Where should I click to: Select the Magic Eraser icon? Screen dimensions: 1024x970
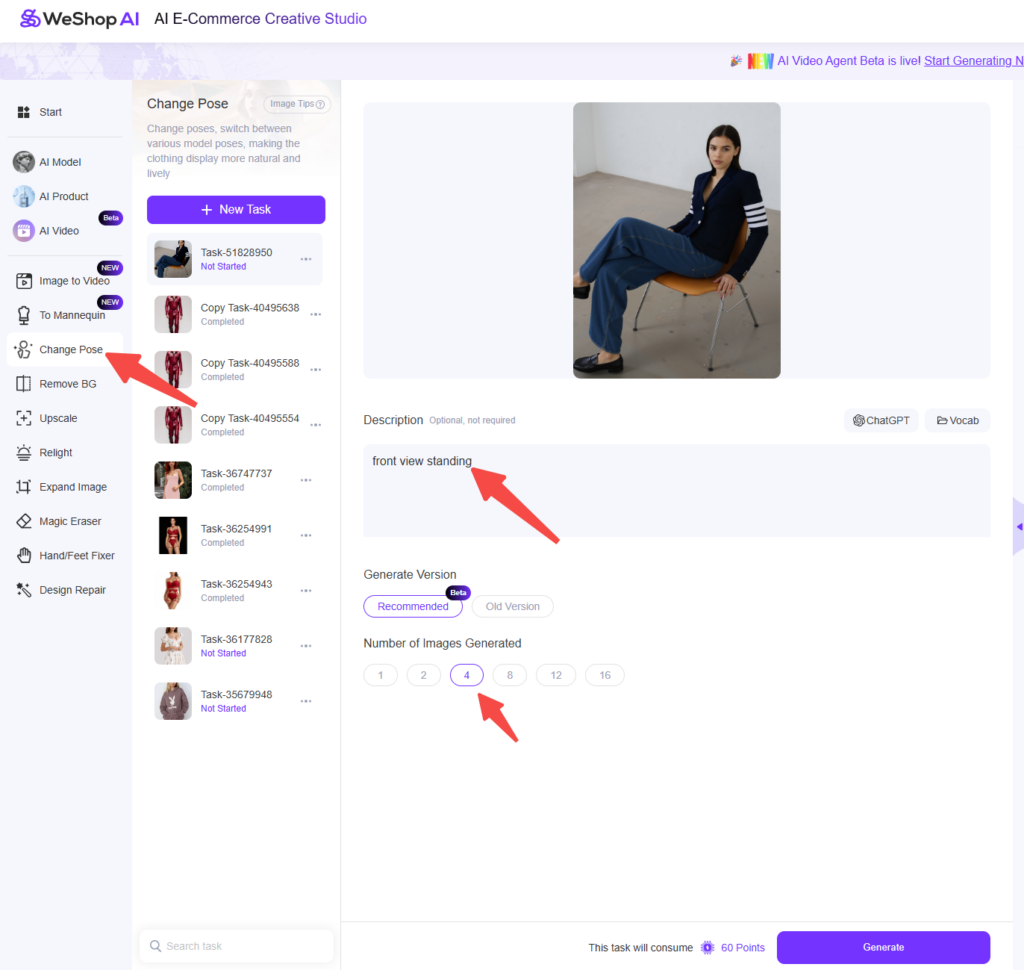[23, 521]
